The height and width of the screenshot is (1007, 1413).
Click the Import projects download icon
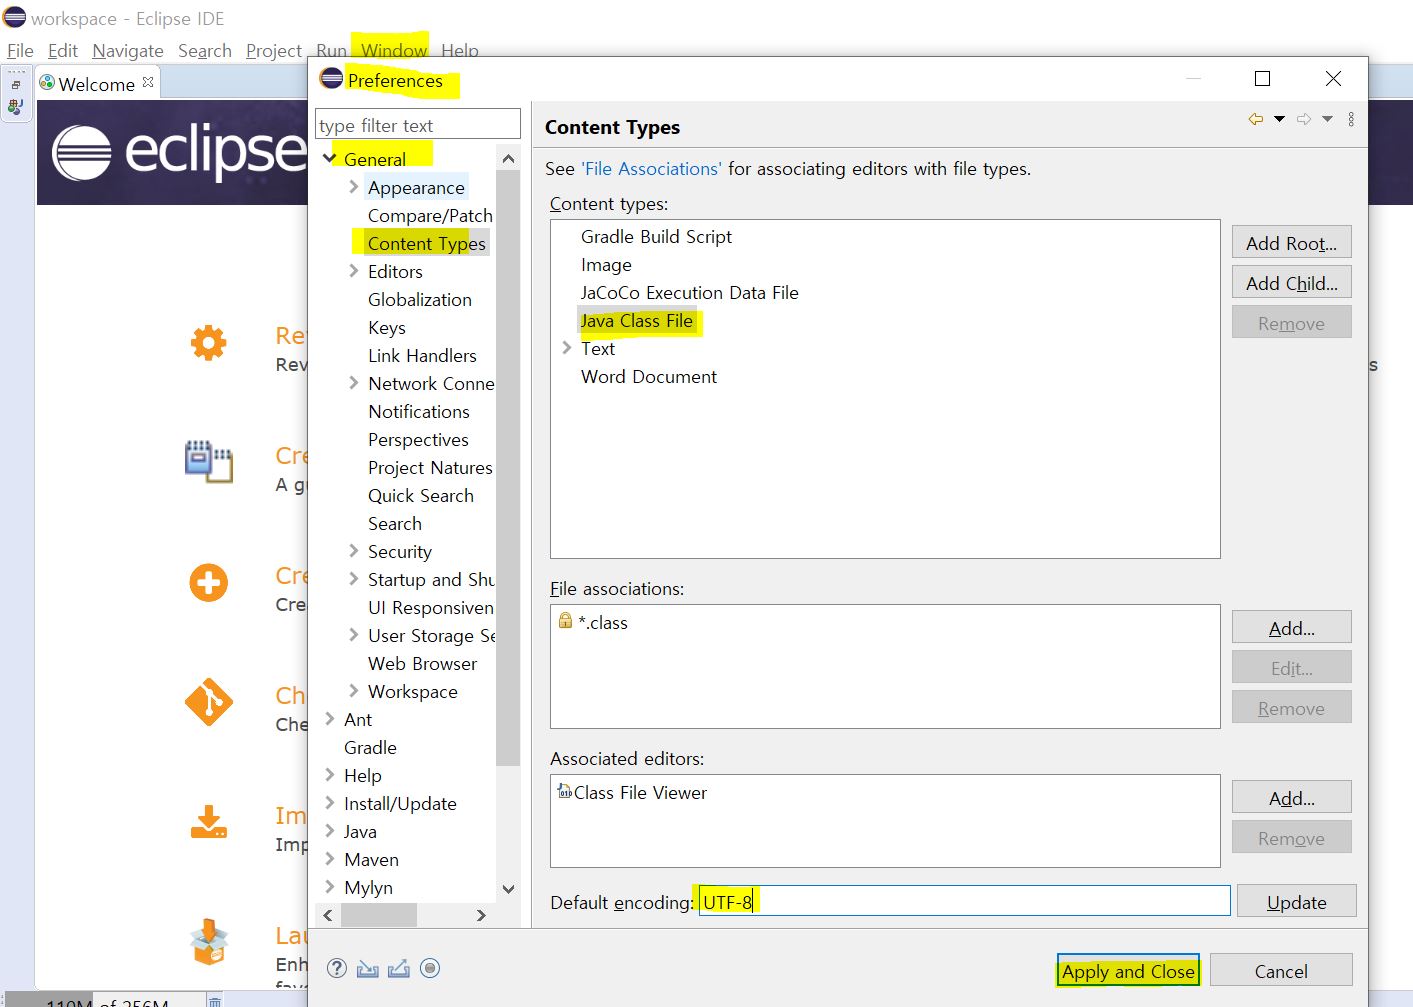(208, 822)
